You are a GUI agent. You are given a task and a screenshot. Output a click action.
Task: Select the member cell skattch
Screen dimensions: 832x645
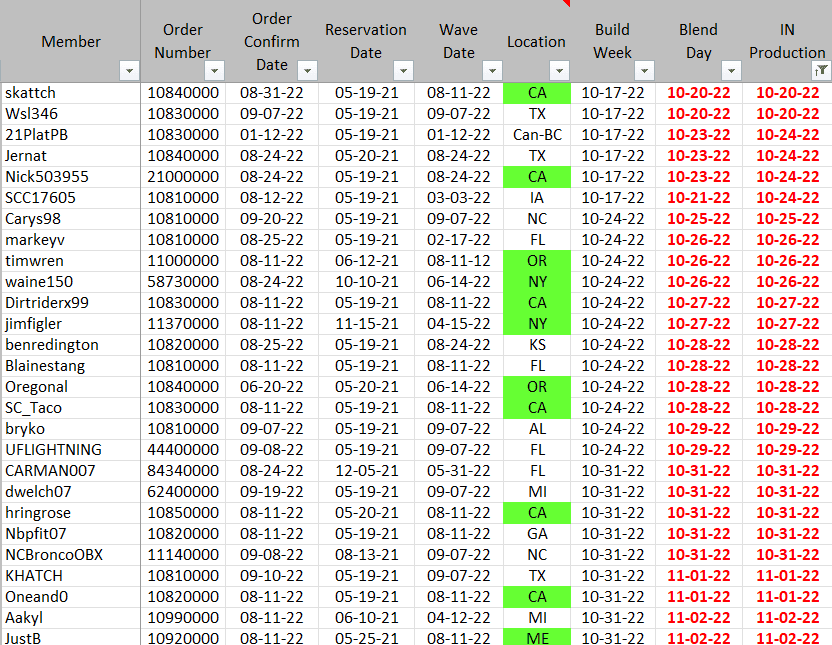coord(70,93)
